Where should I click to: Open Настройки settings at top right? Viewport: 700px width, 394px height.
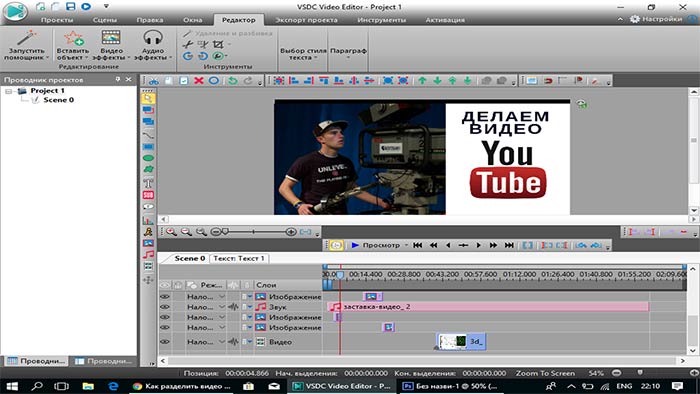656,19
